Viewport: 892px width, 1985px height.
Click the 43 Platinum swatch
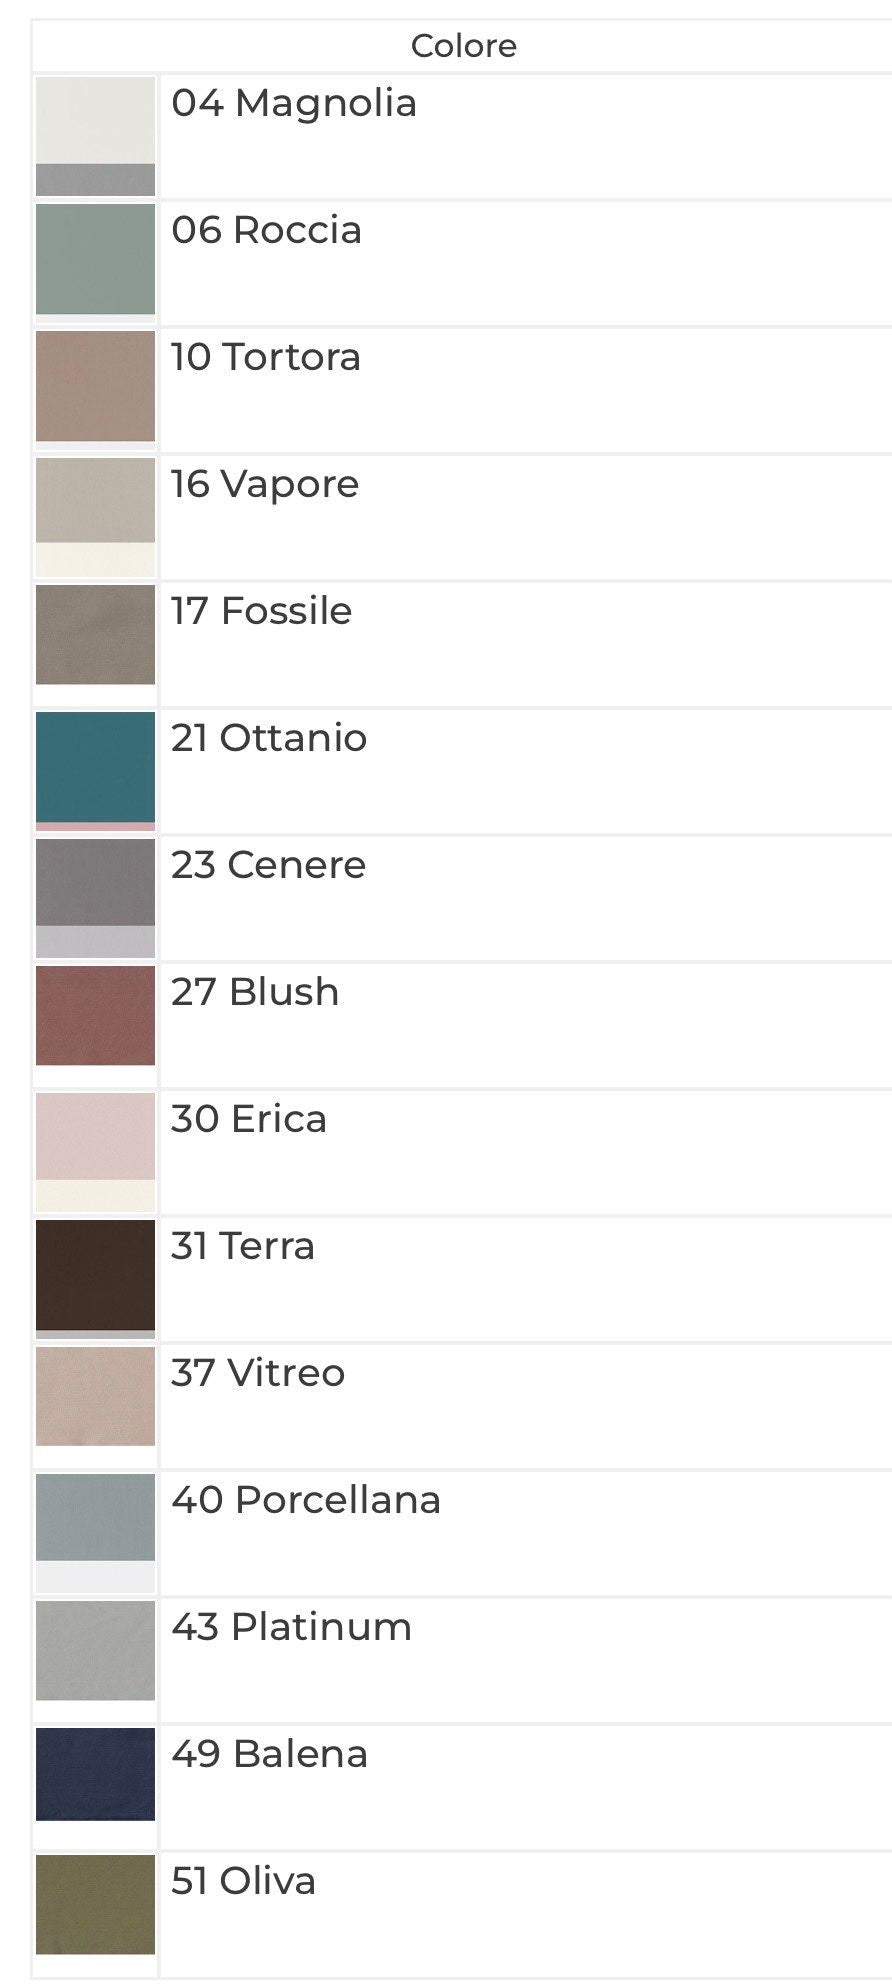point(95,1650)
